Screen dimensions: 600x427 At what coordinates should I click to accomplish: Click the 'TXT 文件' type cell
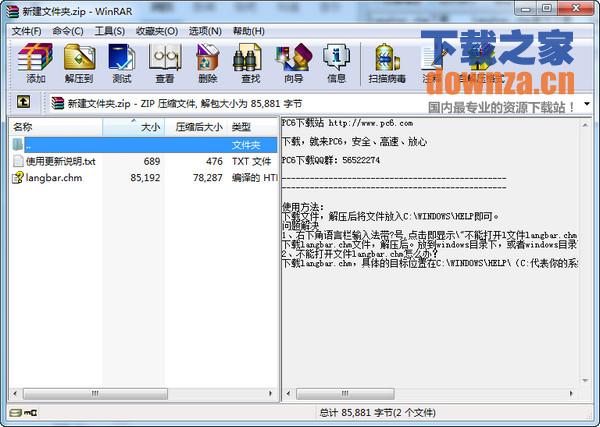(252, 161)
